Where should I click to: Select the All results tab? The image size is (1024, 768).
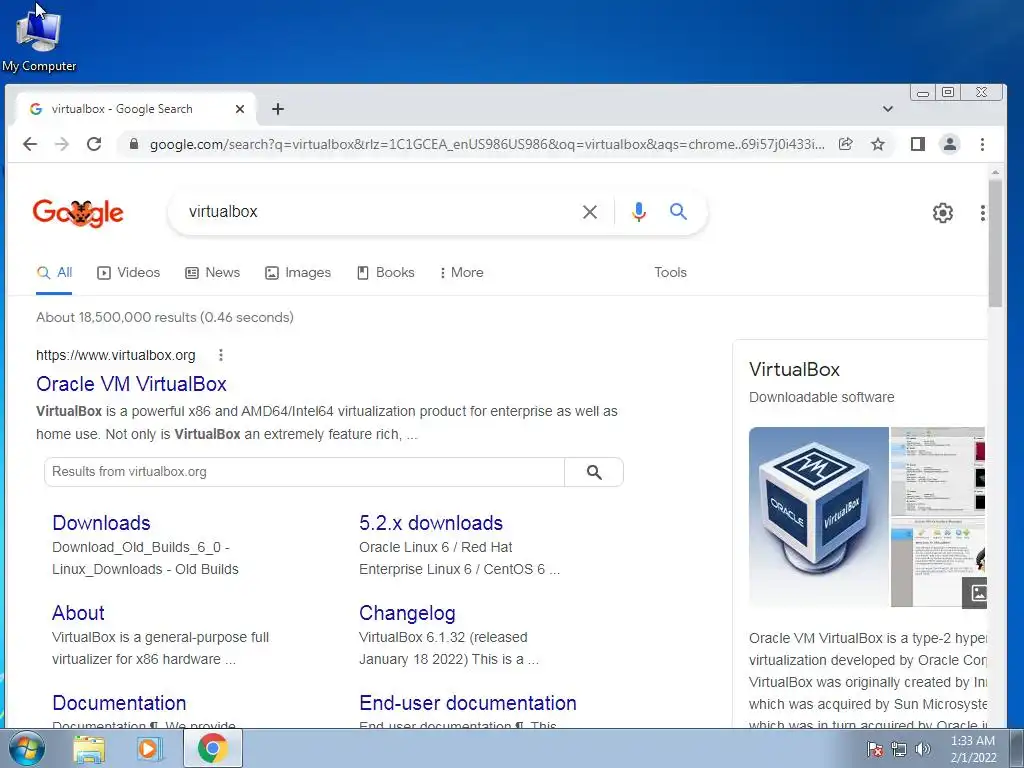point(54,273)
